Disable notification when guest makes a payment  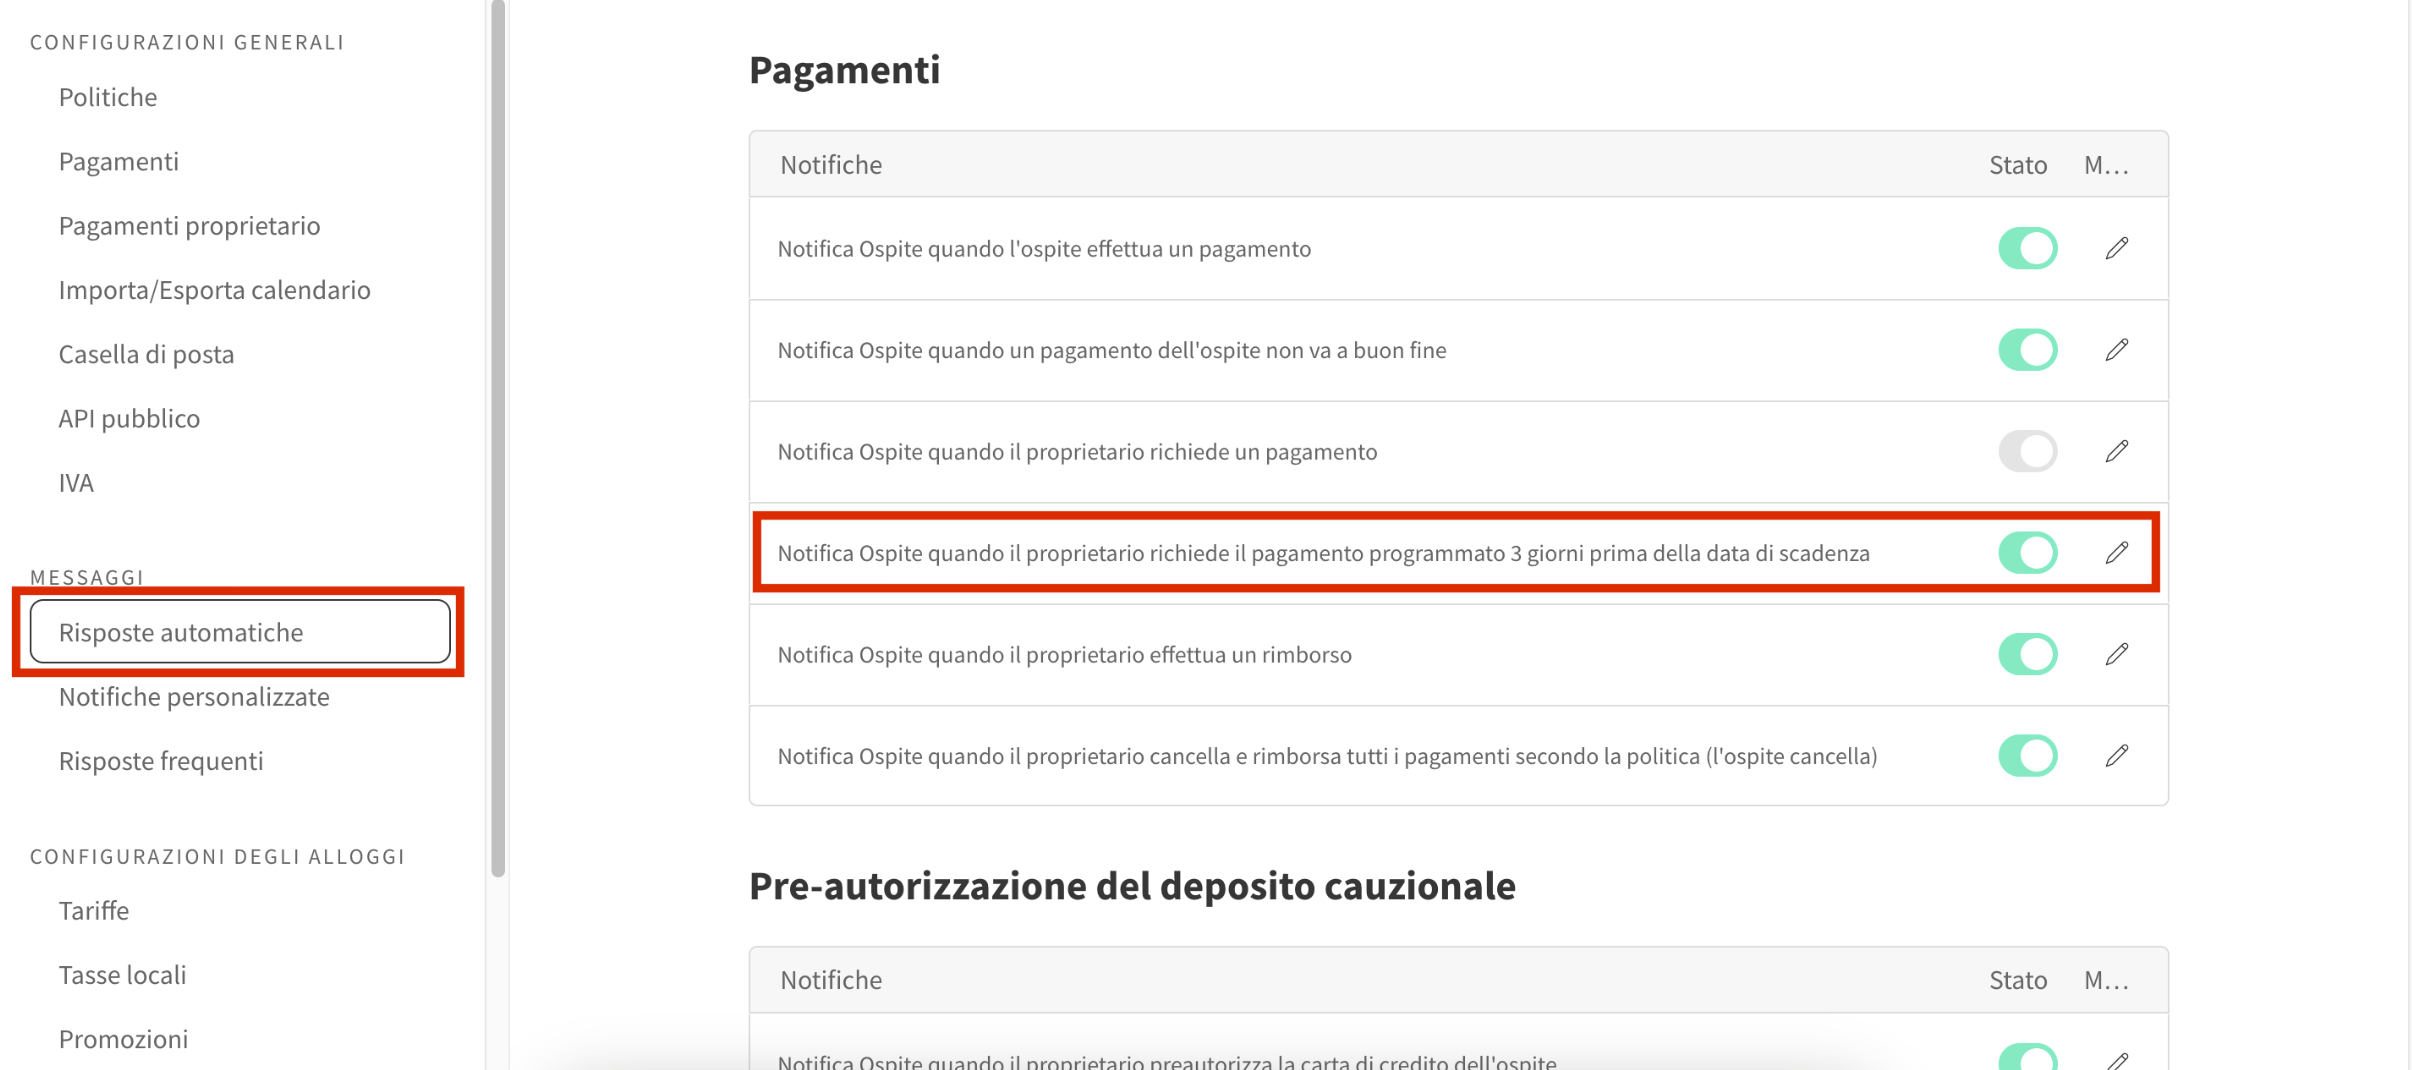pos(2027,248)
